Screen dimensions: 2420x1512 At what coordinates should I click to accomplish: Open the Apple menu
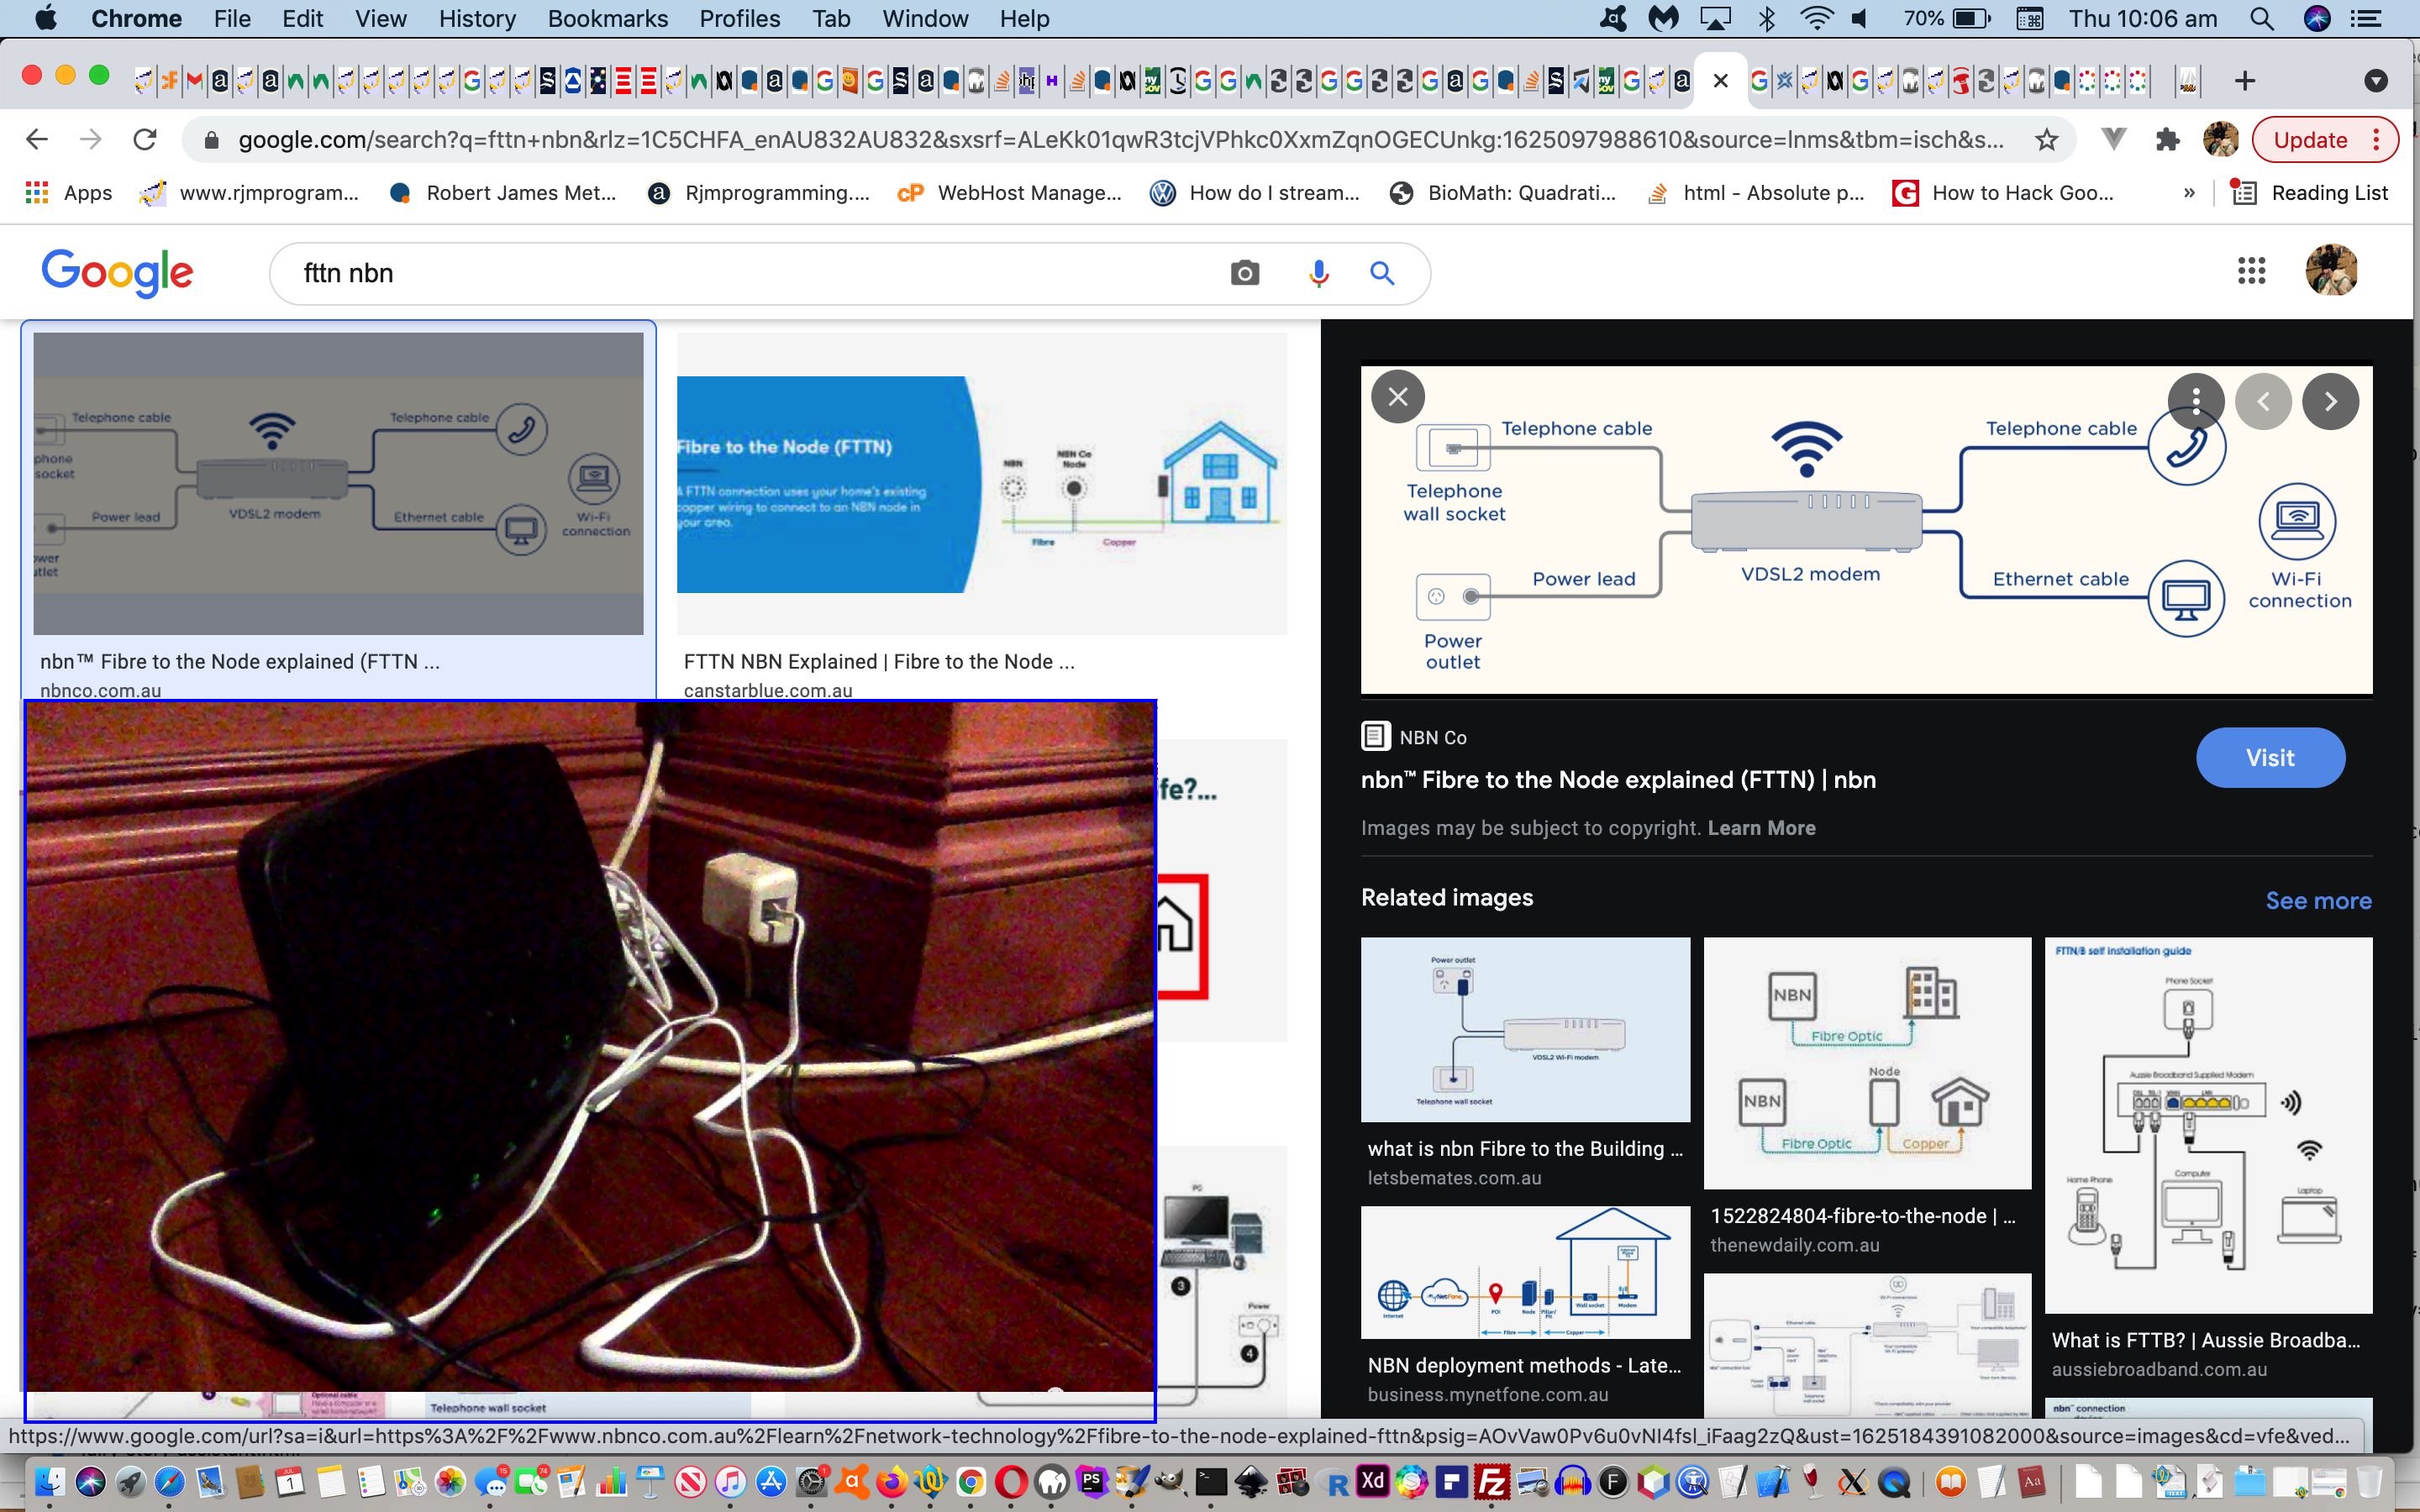point(45,18)
